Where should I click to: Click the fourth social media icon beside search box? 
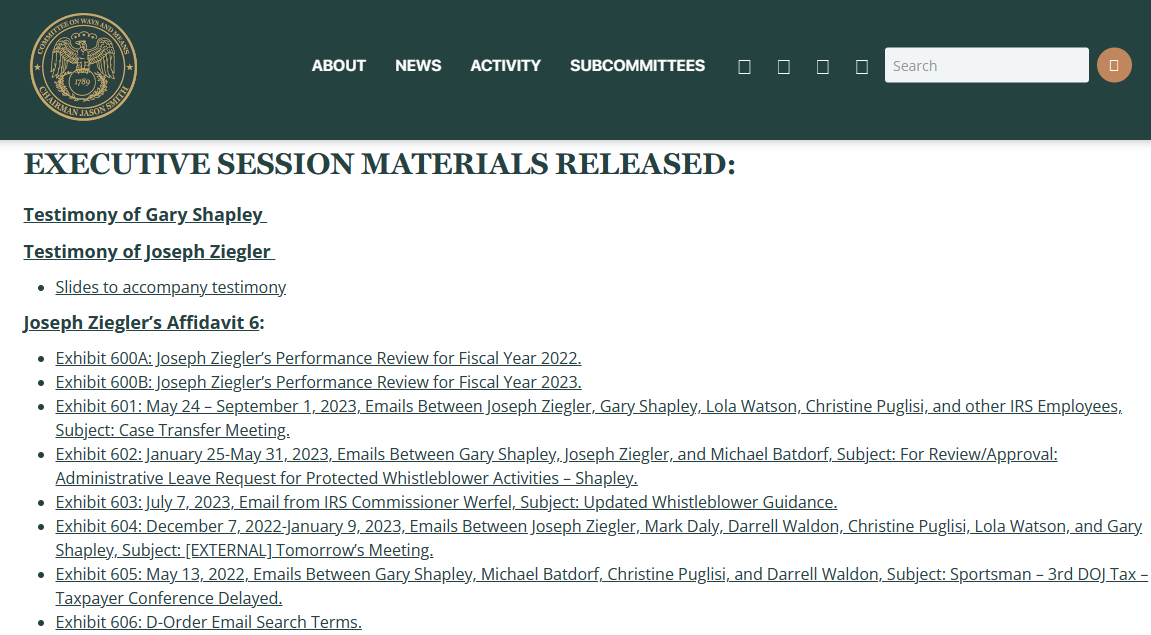pyautogui.click(x=863, y=67)
